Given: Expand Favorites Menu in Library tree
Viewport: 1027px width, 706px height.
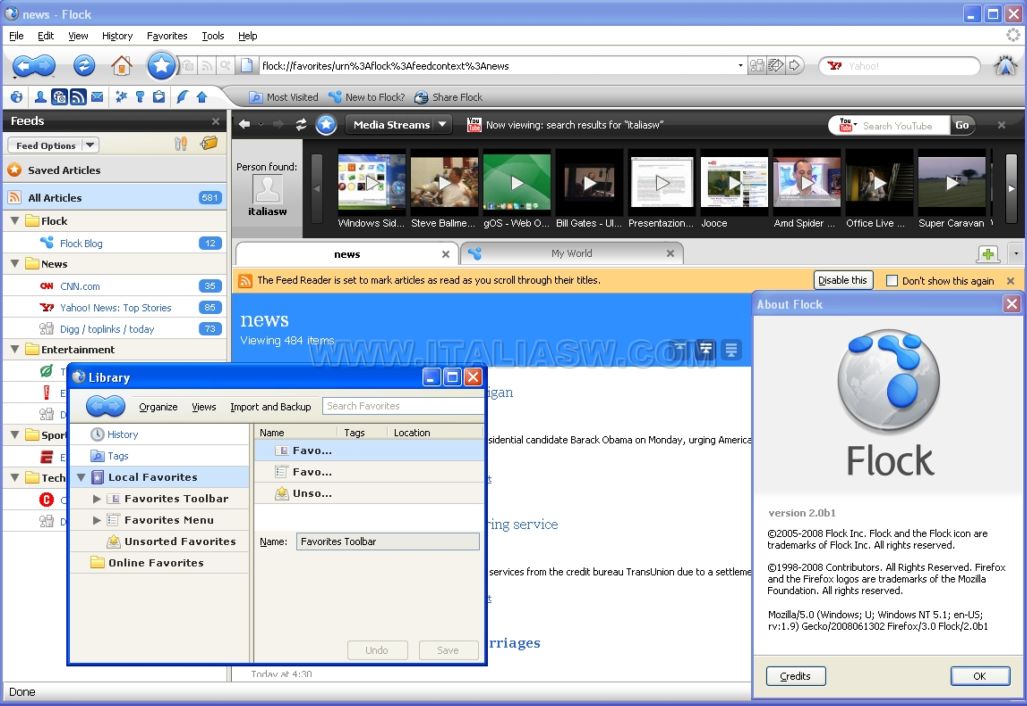Looking at the screenshot, I should [97, 520].
